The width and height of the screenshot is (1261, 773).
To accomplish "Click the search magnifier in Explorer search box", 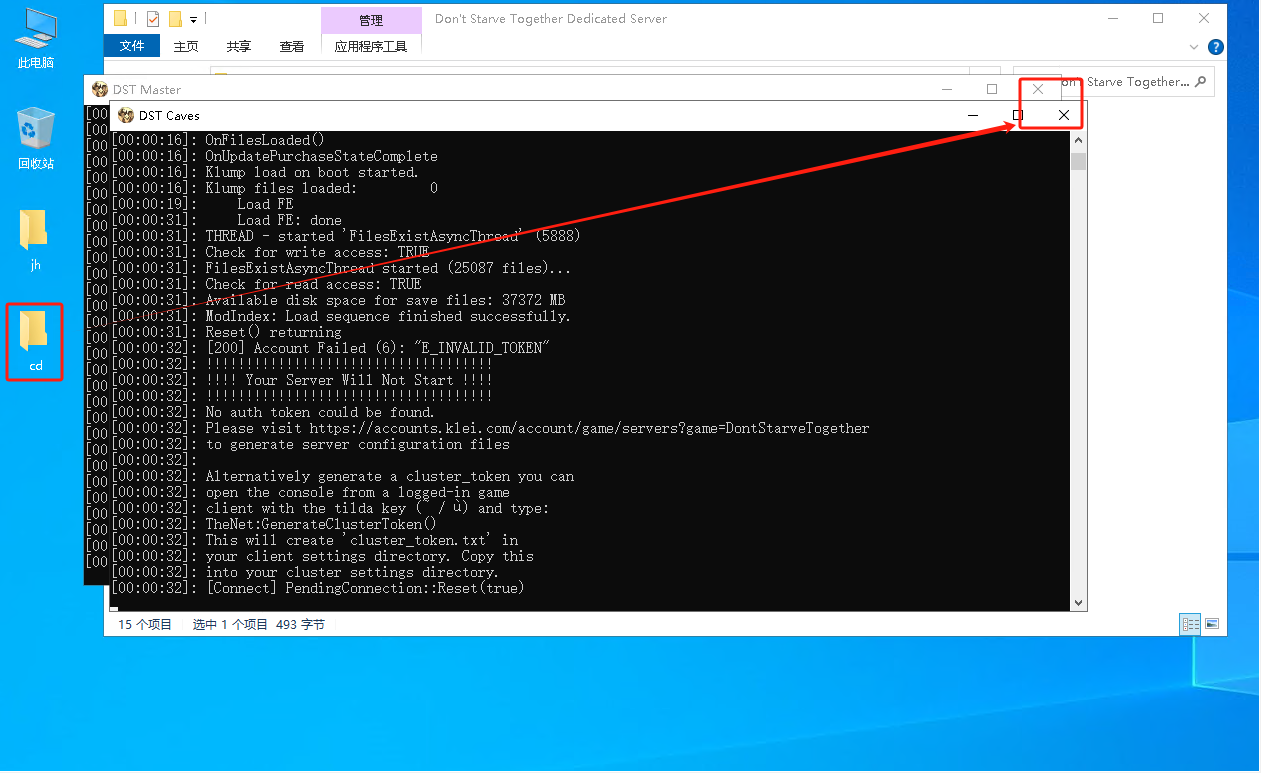I will tap(1201, 82).
